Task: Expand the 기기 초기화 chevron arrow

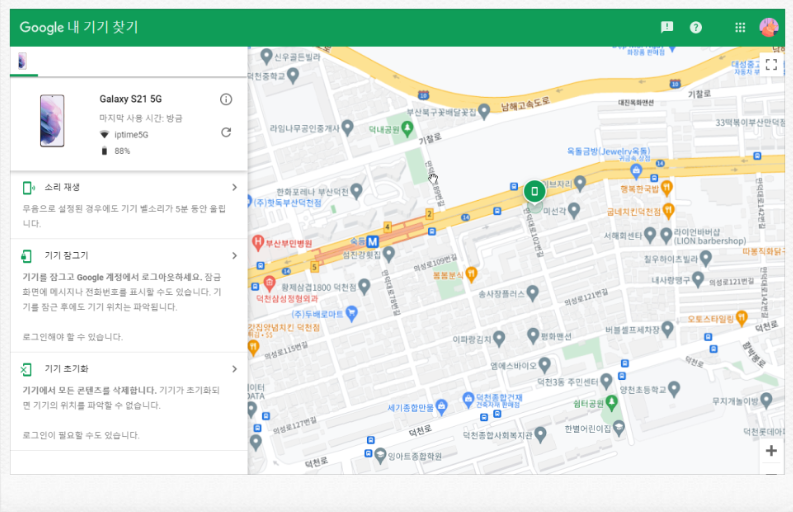Action: (234, 369)
